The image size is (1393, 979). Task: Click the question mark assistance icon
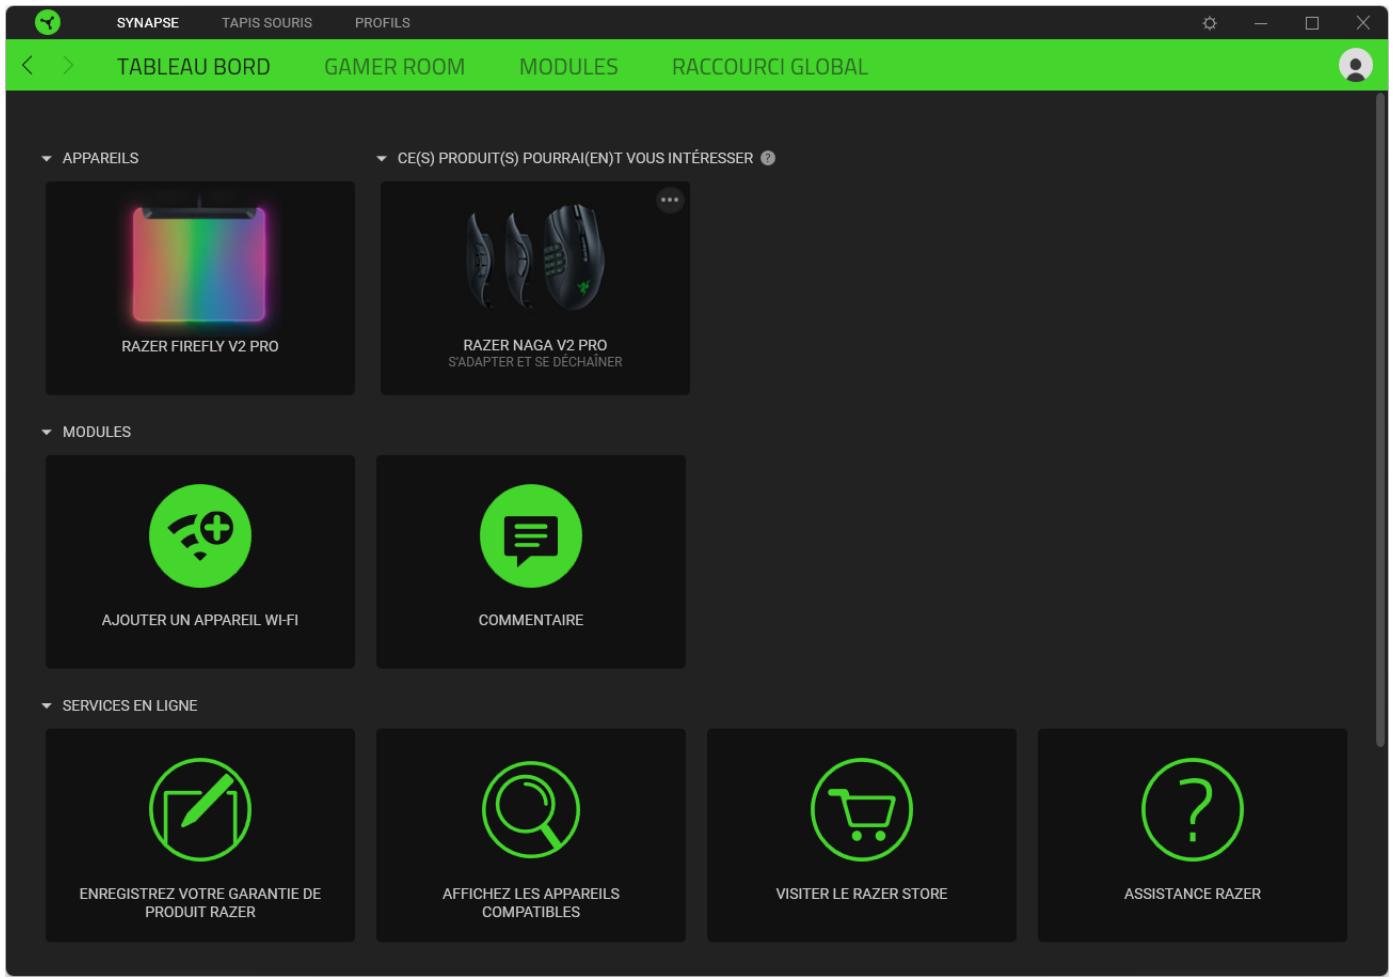pos(1192,810)
